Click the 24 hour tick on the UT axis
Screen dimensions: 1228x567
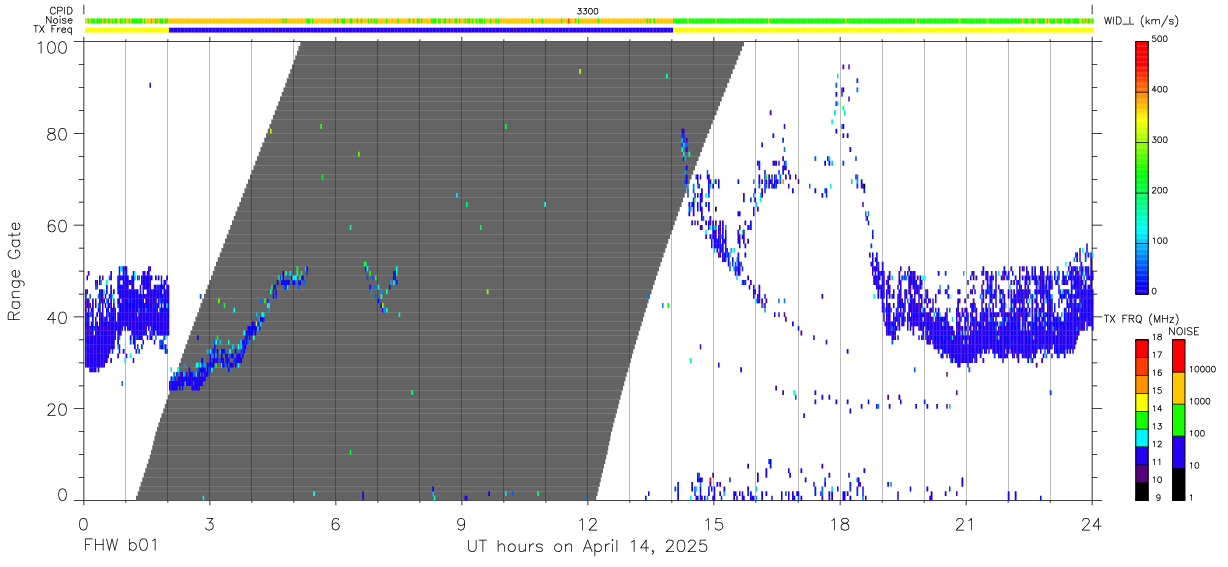tap(1092, 523)
